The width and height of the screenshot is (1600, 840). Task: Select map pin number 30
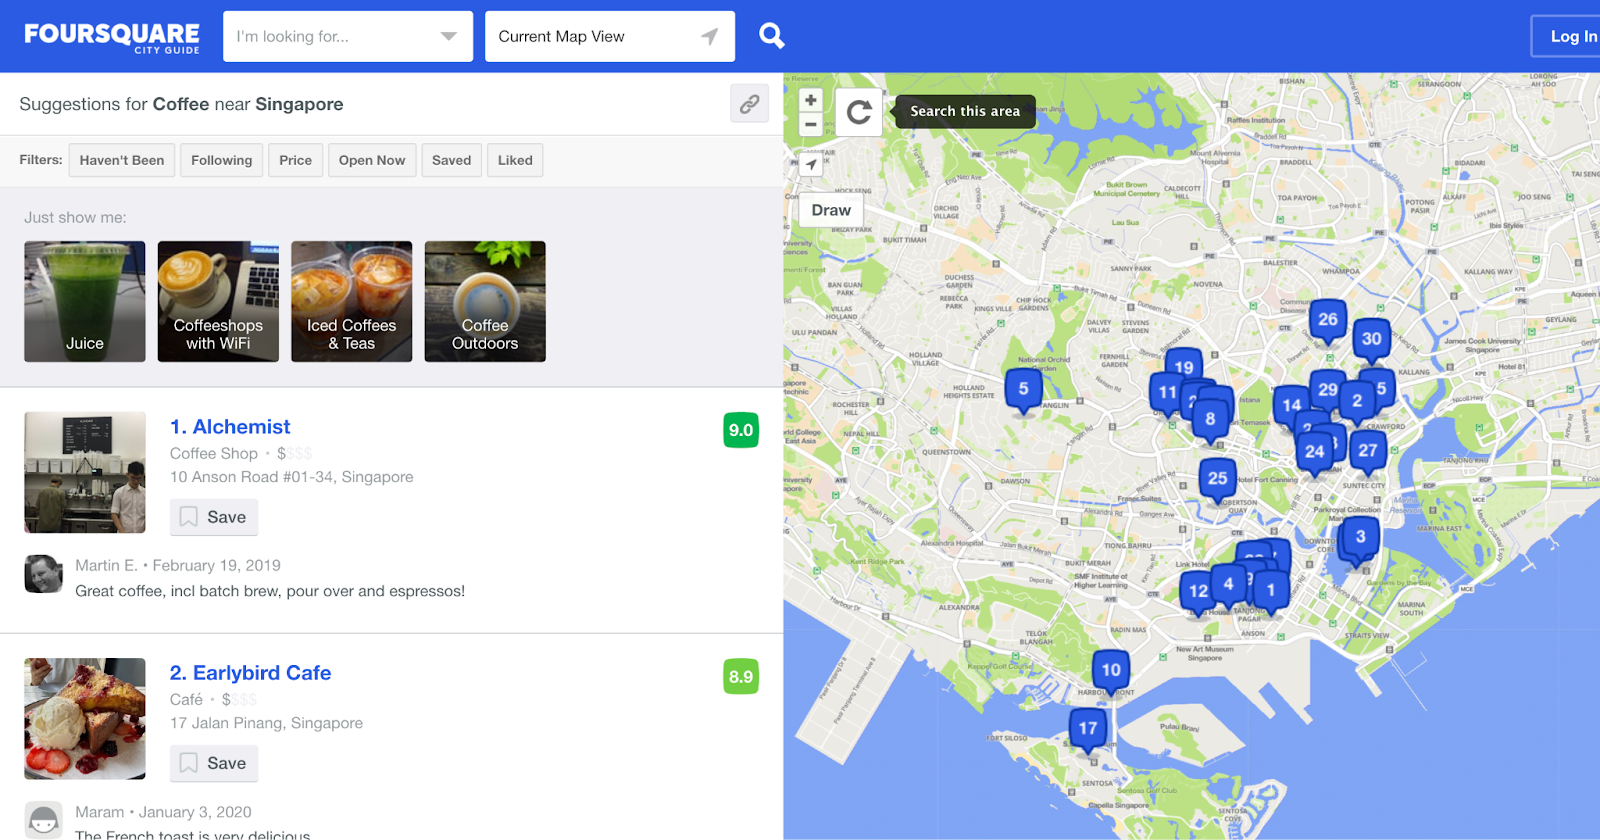point(1372,340)
